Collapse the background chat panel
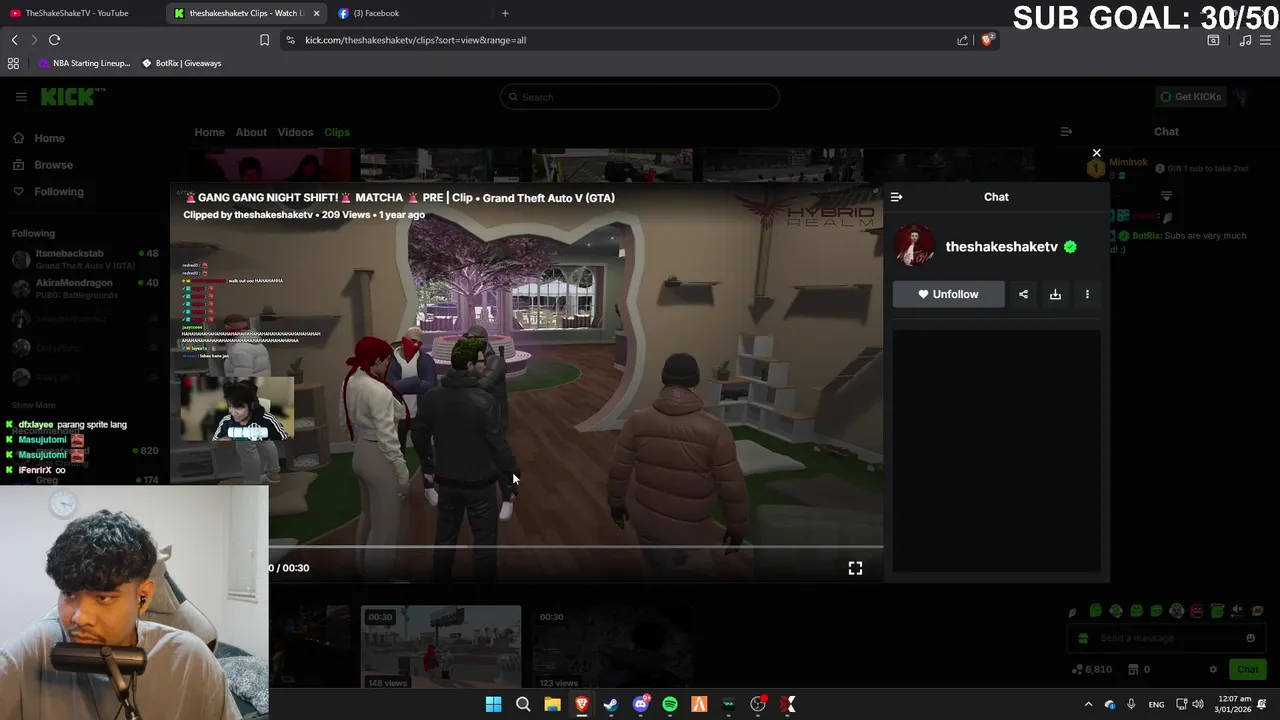Screen dimensions: 1280x720 coord(1066,131)
